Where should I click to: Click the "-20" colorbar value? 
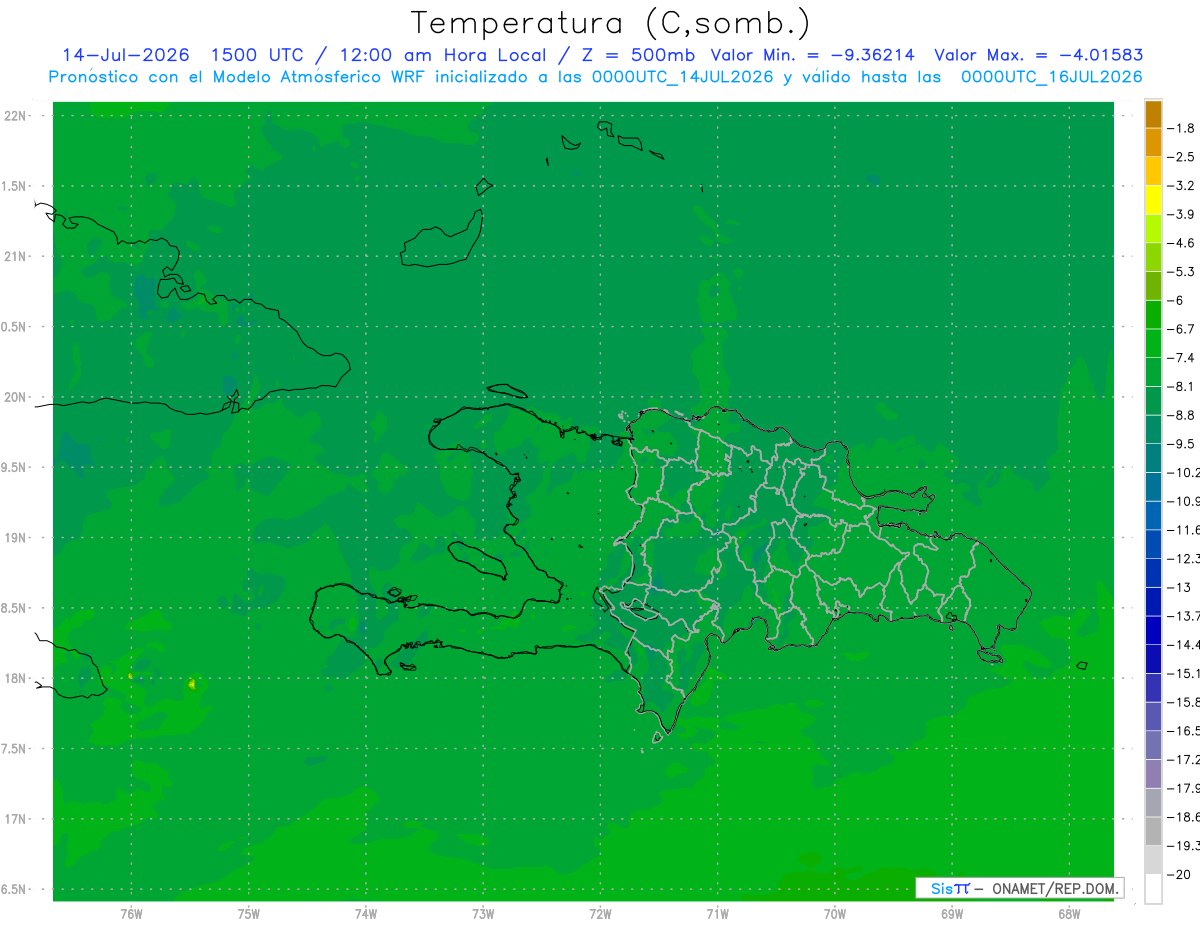1178,875
